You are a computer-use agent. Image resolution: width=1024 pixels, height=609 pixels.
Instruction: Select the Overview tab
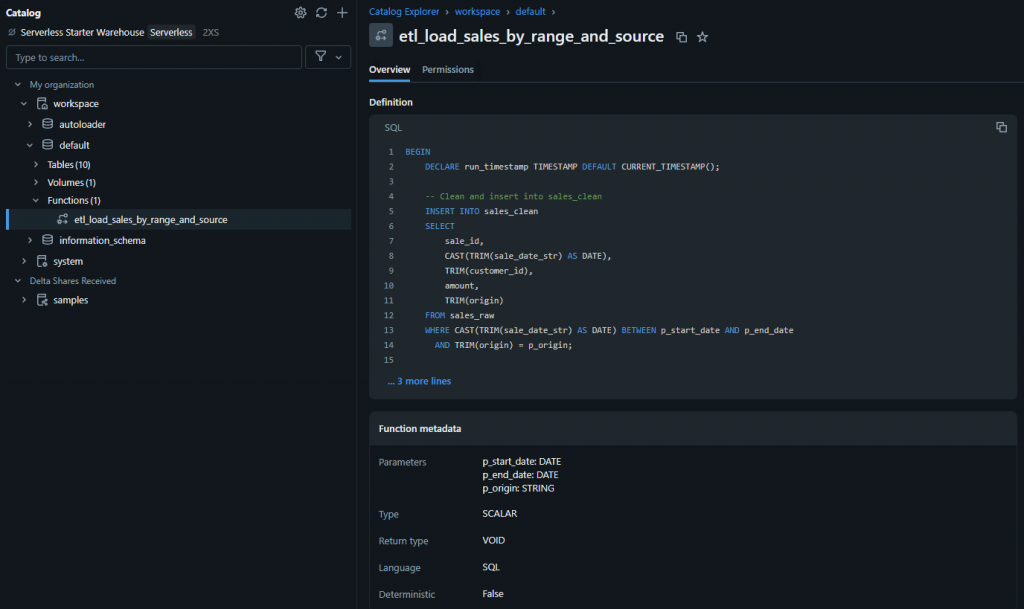pyautogui.click(x=389, y=70)
